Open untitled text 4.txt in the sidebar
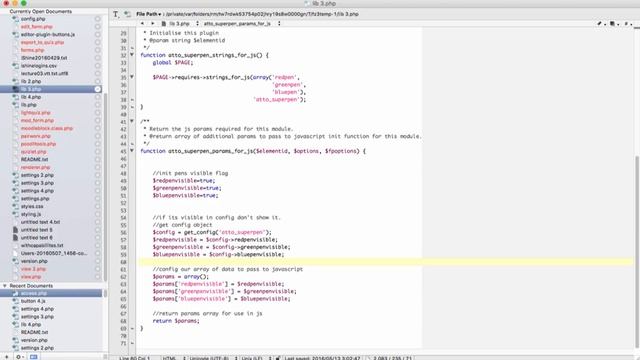Image resolution: width=640 pixels, height=360 pixels. 40,222
